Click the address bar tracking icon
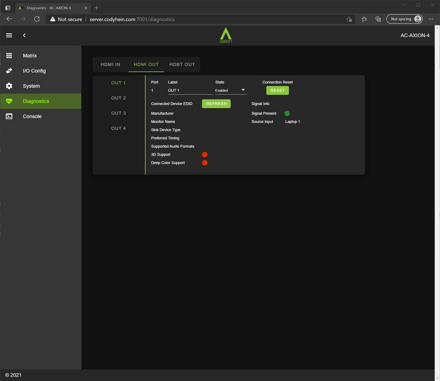 click(x=349, y=19)
